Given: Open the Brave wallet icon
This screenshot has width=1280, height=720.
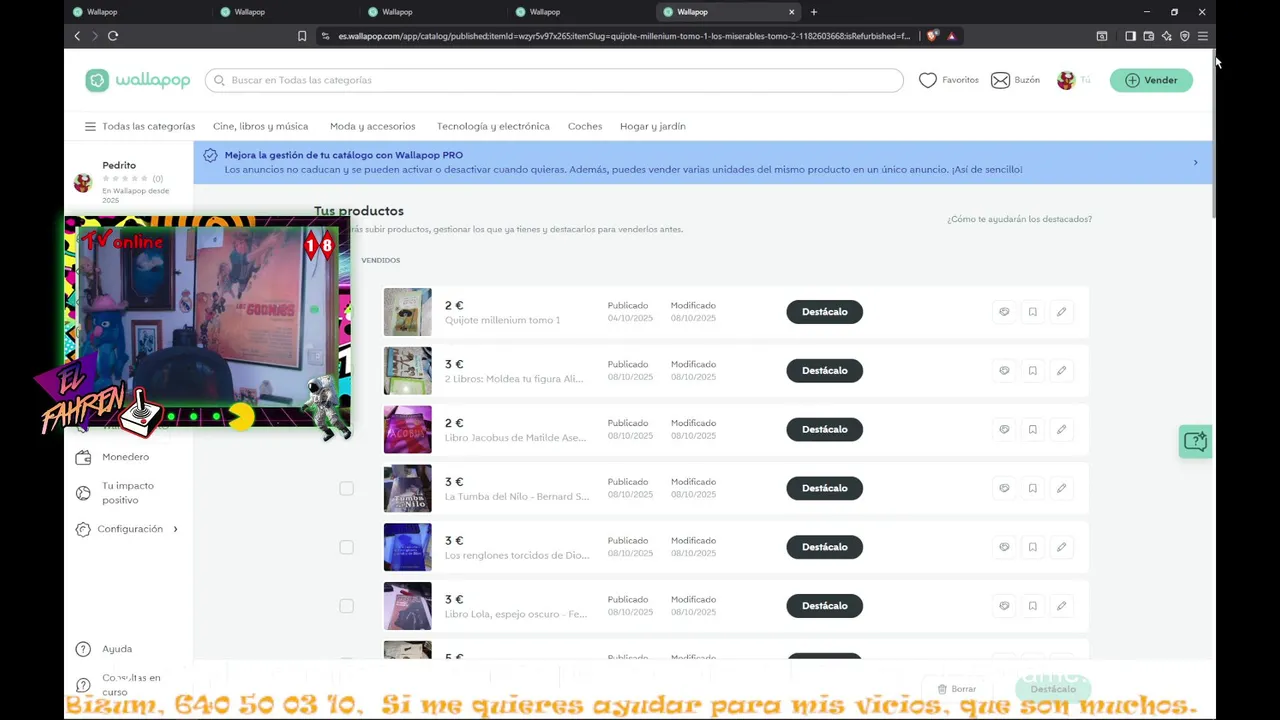Looking at the screenshot, I should pos(1149,36).
